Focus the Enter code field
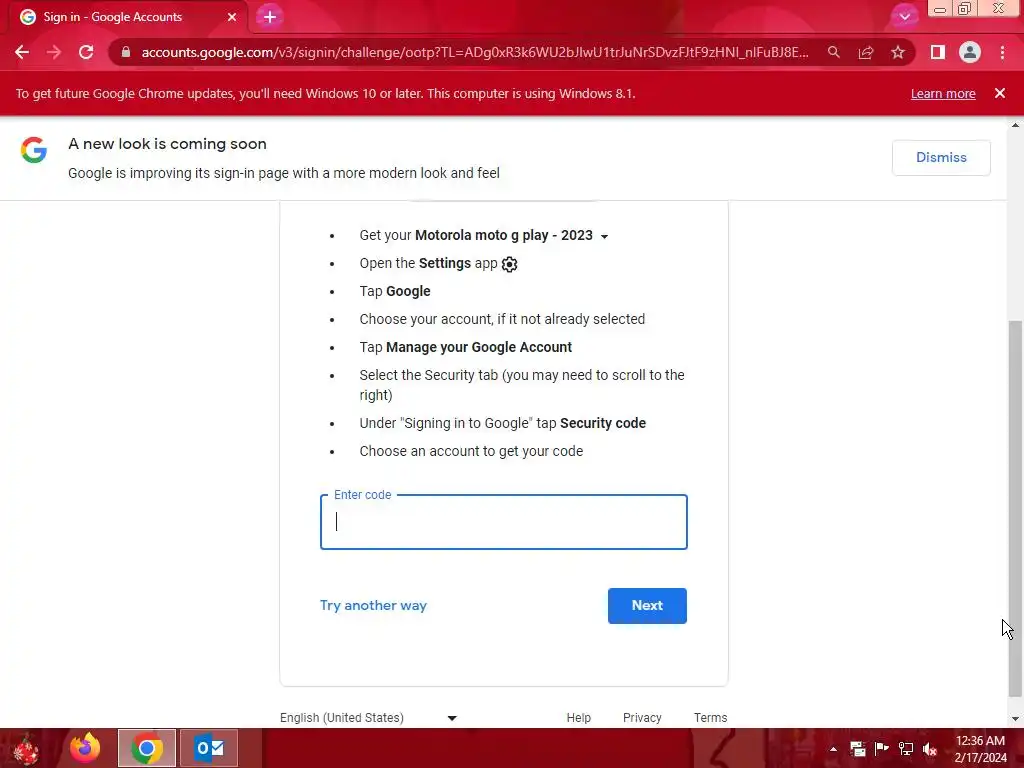Image resolution: width=1024 pixels, height=768 pixels. 504,522
